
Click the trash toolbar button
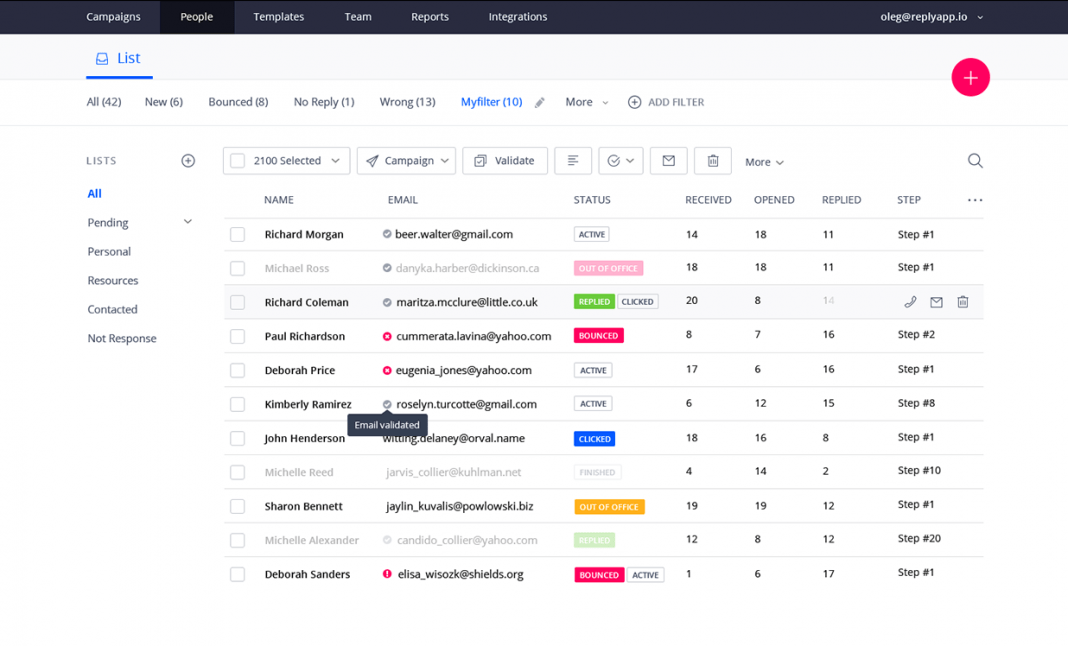[712, 161]
